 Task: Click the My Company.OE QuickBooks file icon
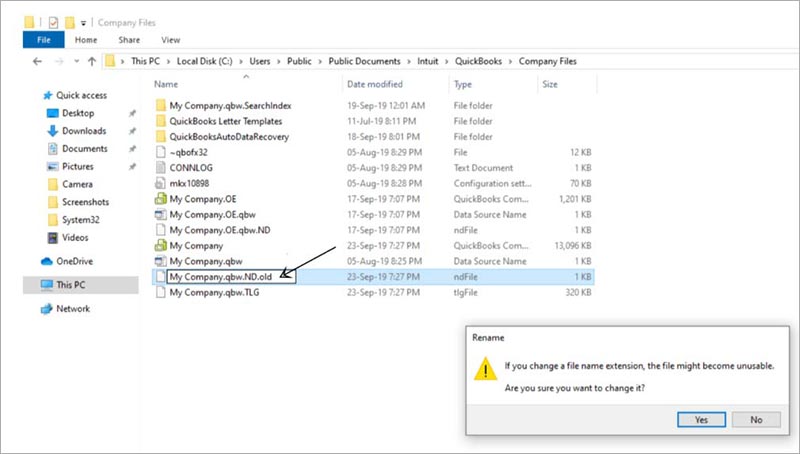pos(161,199)
